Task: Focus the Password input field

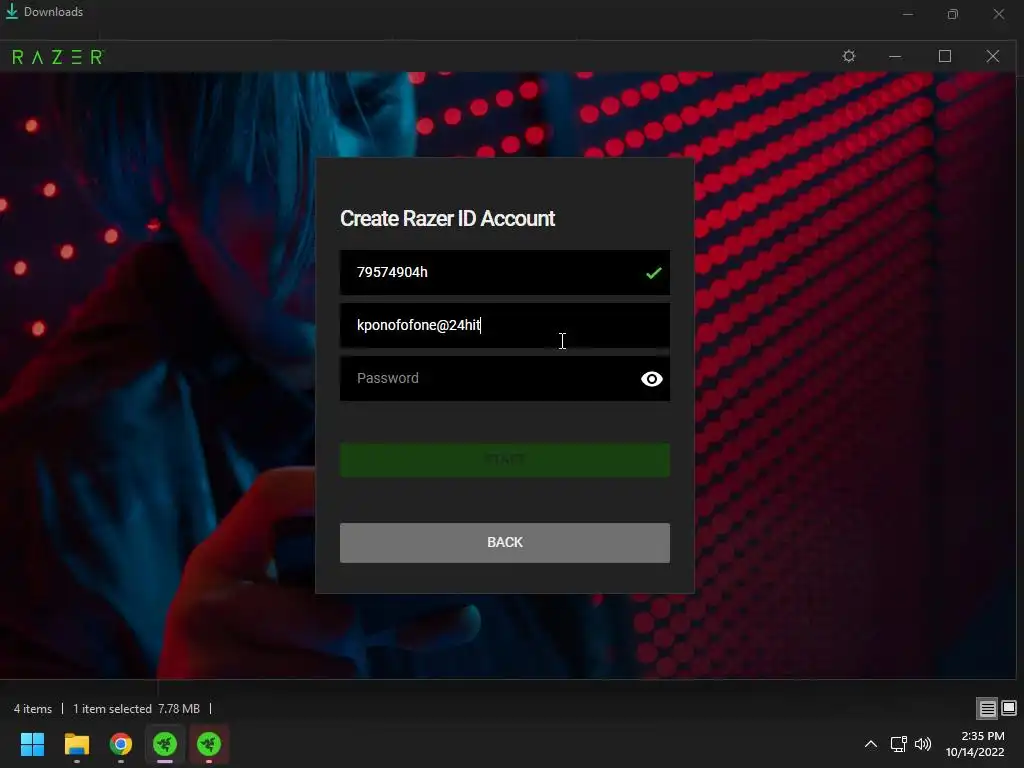Action: [x=504, y=378]
